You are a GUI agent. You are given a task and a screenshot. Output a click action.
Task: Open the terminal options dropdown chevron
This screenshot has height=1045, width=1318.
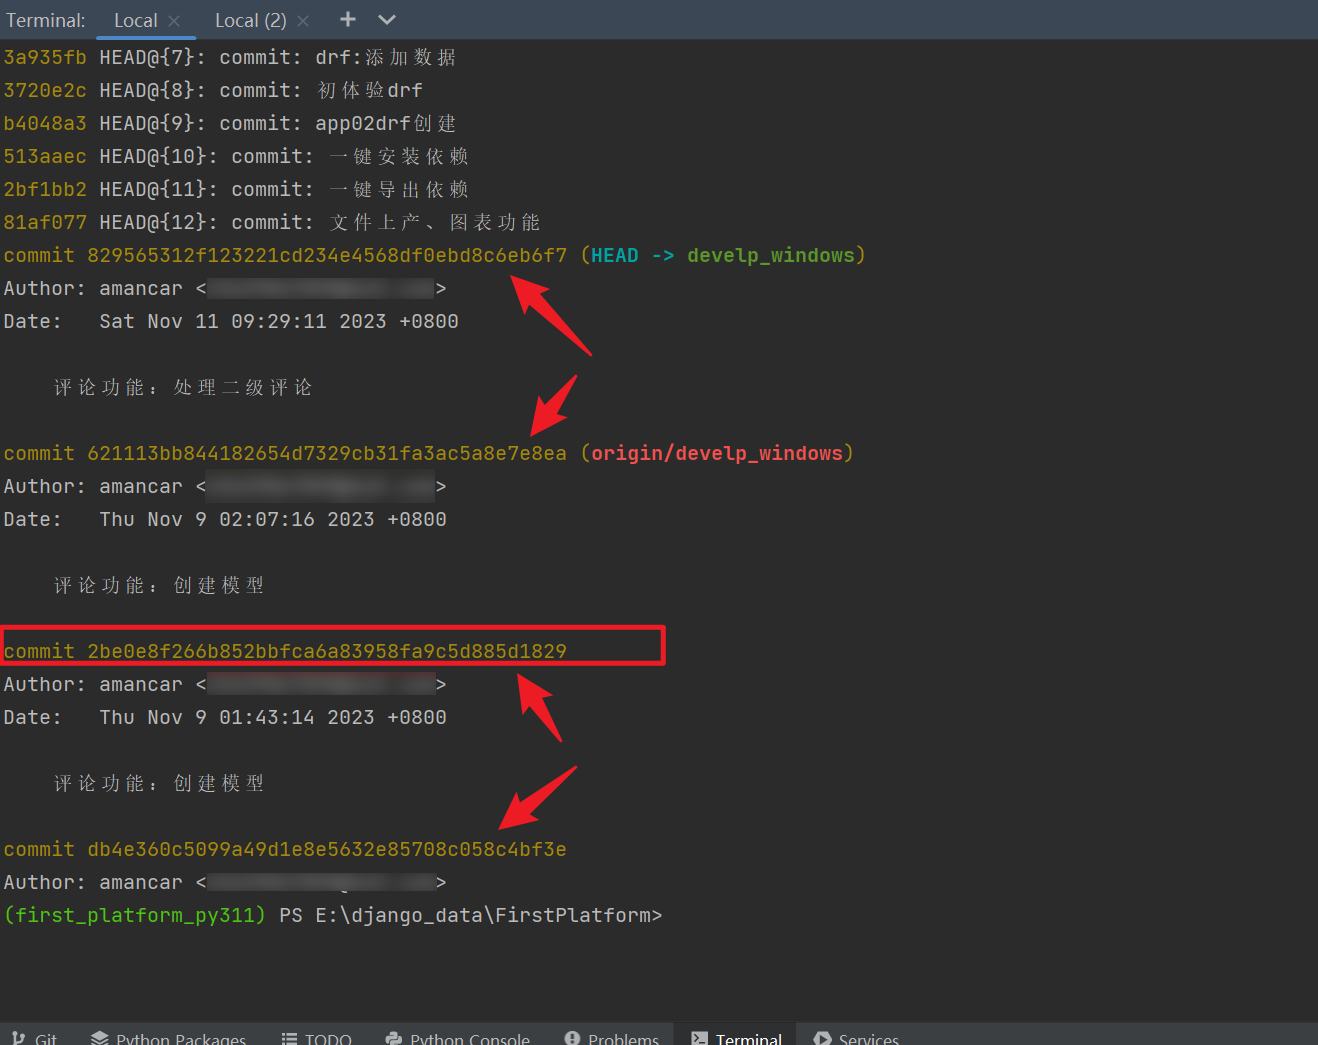tap(386, 20)
